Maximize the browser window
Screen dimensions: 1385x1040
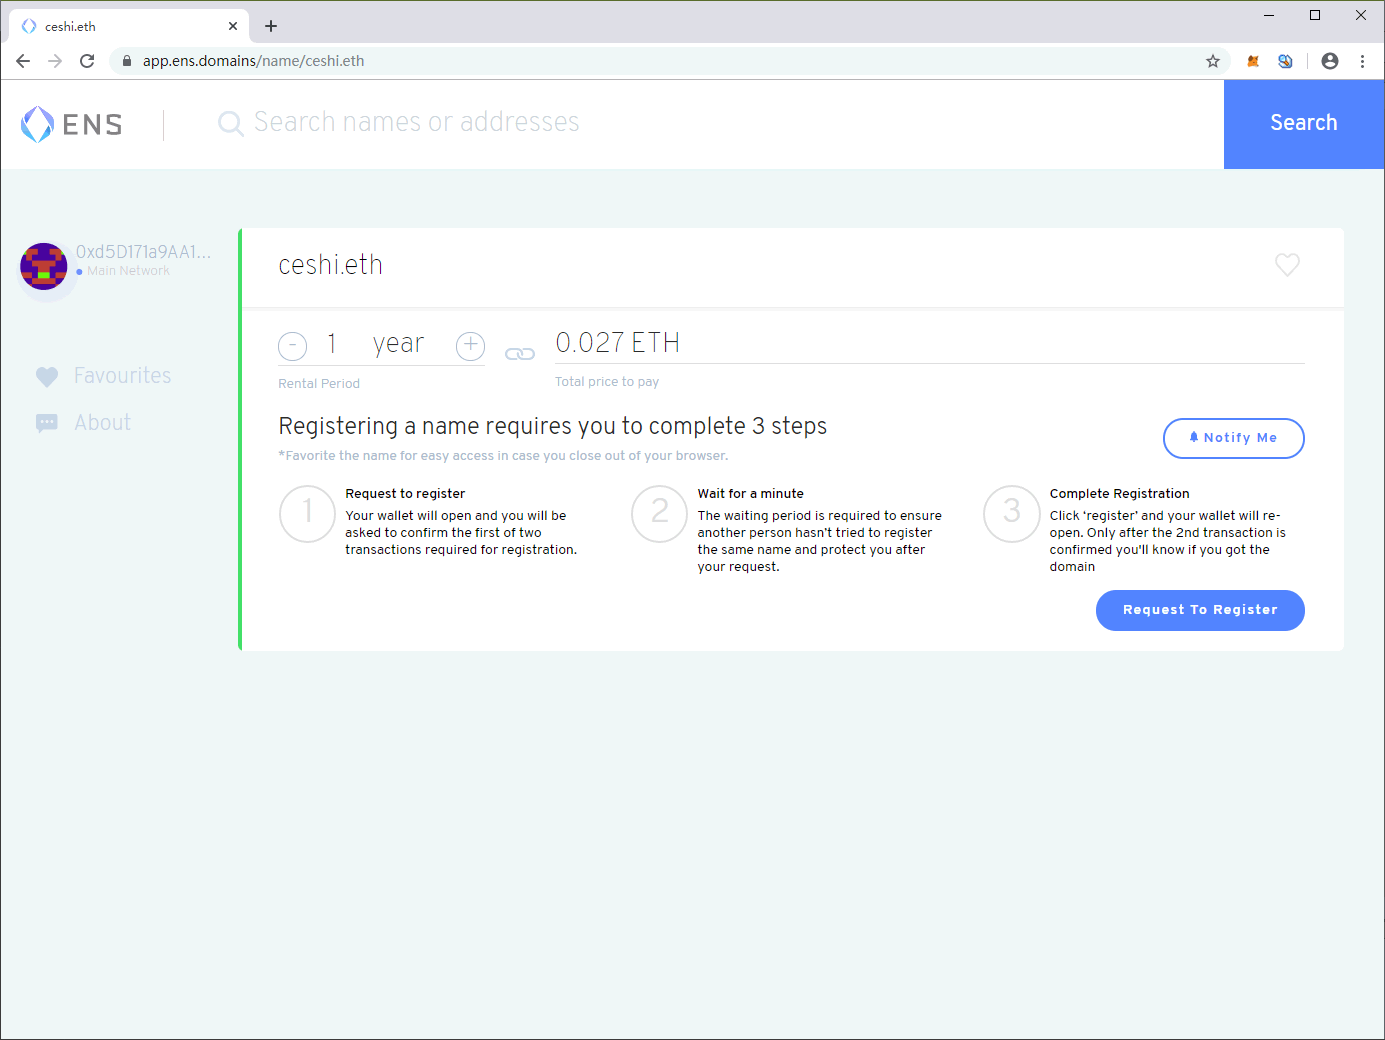(x=1315, y=15)
